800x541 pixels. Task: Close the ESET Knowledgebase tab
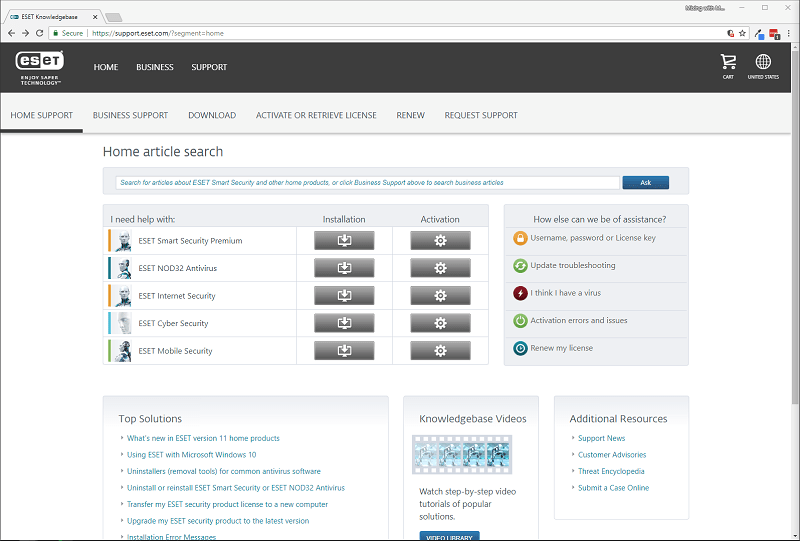click(95, 17)
